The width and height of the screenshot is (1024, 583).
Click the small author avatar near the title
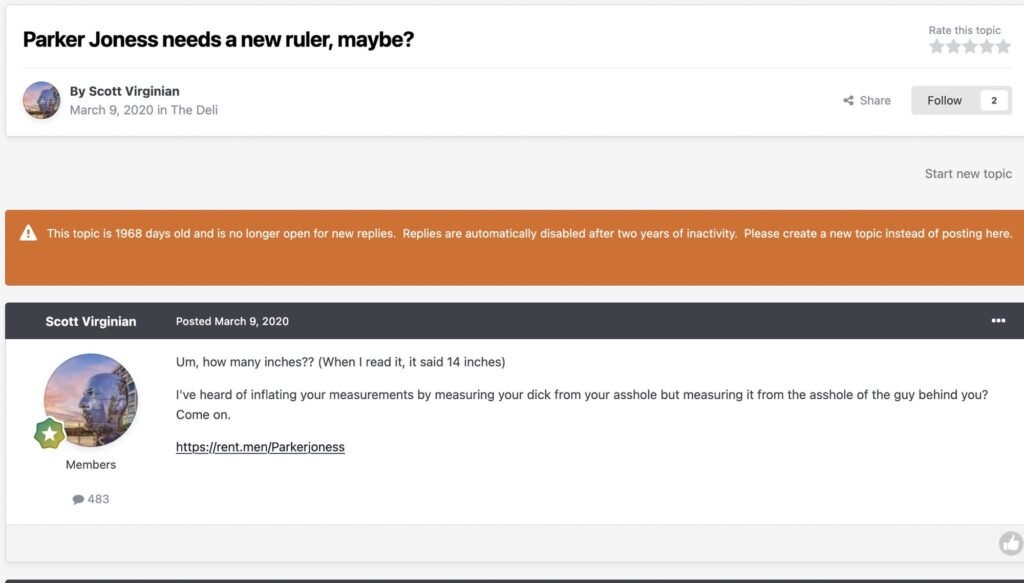pos(42,100)
